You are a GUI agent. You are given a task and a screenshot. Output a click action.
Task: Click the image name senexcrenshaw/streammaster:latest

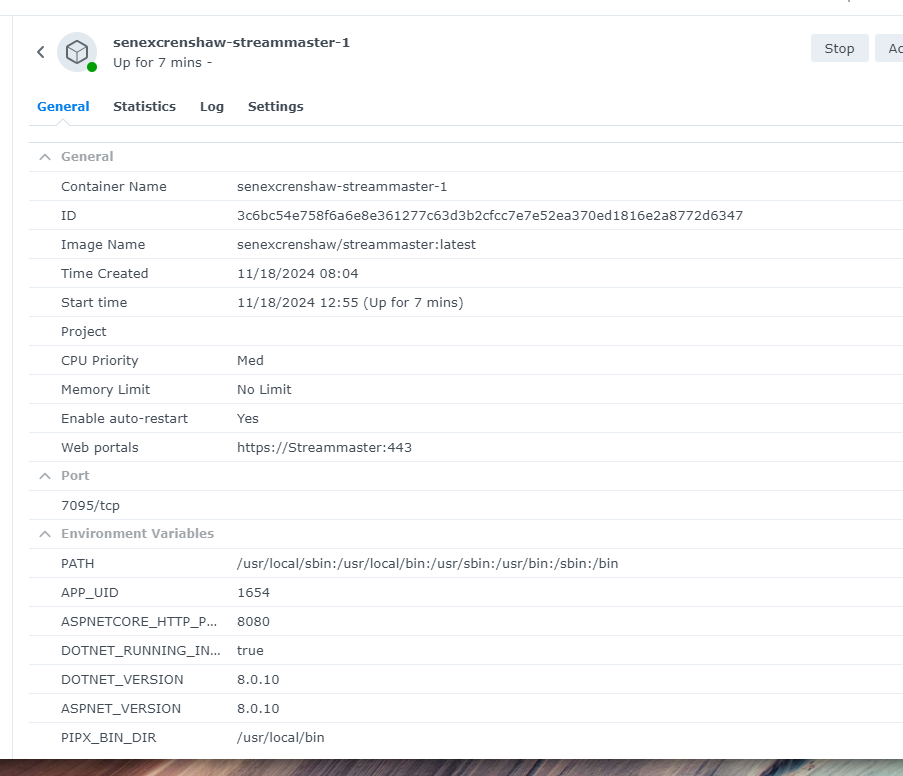[x=356, y=244]
